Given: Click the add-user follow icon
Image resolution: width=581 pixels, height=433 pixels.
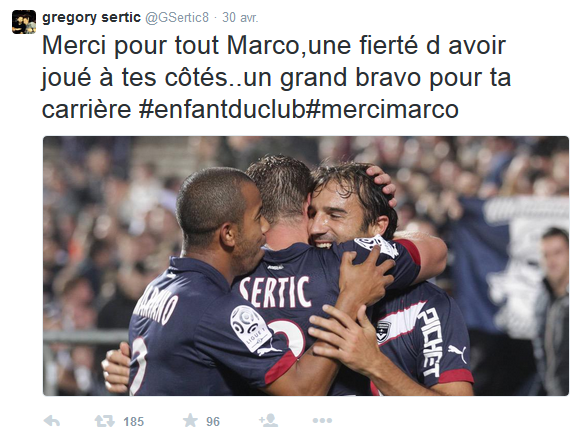Looking at the screenshot, I should point(269,420).
